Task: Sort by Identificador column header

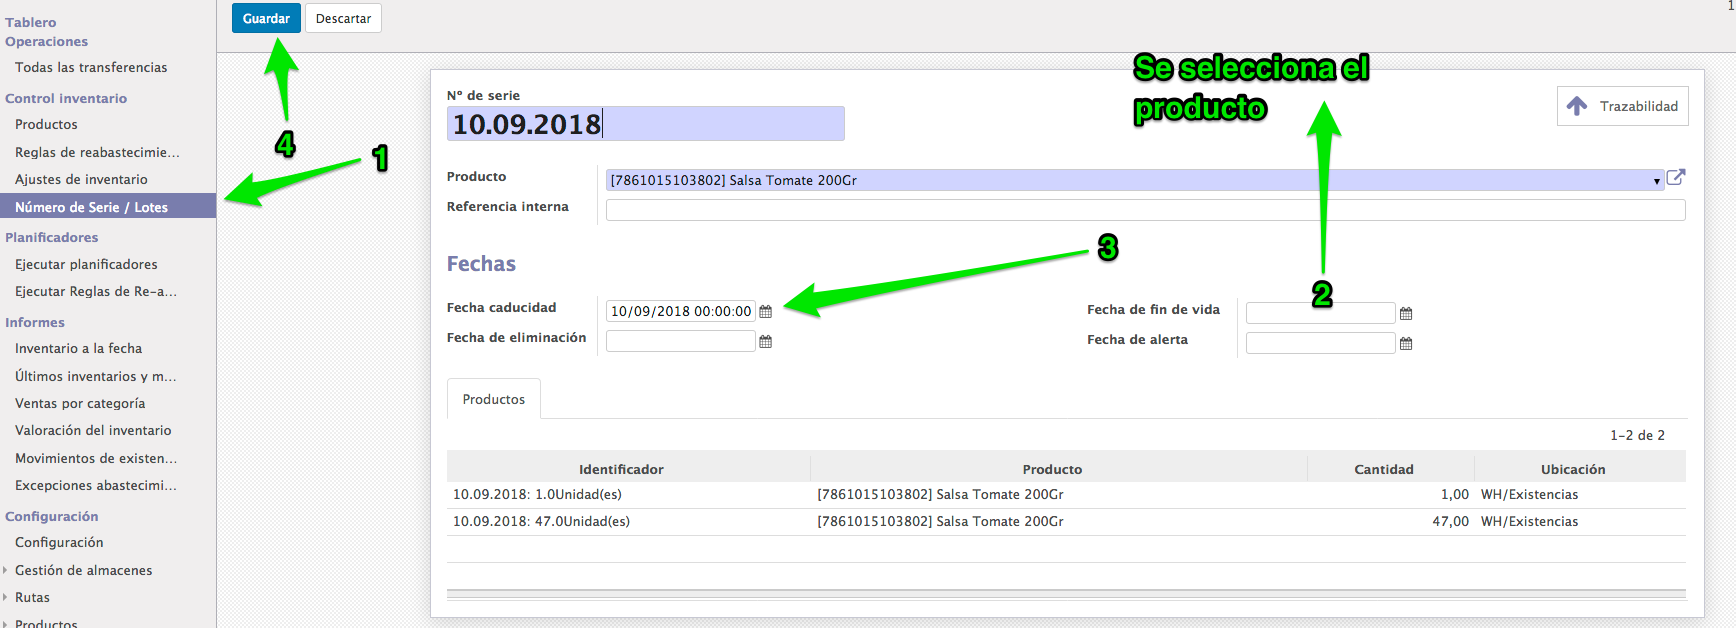Action: pos(621,469)
